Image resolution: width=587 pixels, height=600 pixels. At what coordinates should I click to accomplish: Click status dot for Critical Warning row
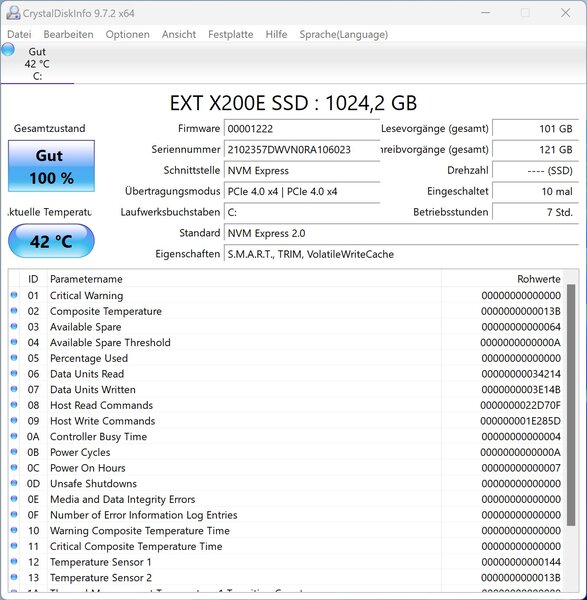click(x=14, y=295)
